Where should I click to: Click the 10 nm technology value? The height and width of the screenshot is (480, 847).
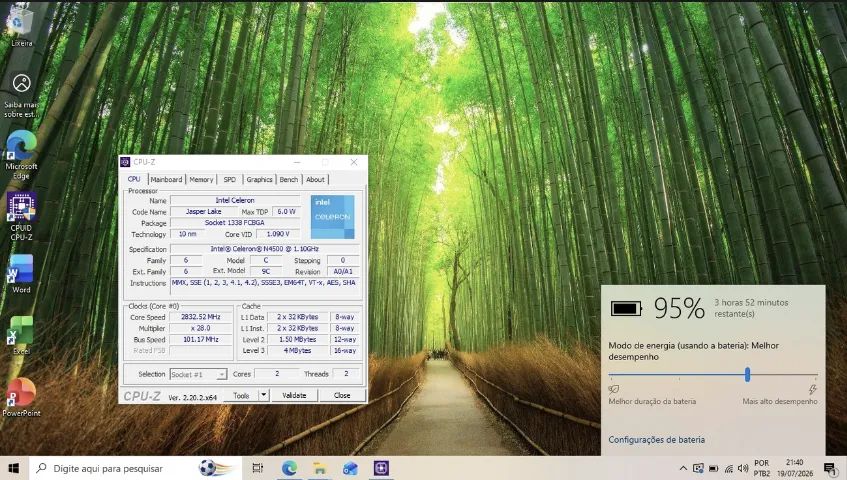(x=187, y=234)
